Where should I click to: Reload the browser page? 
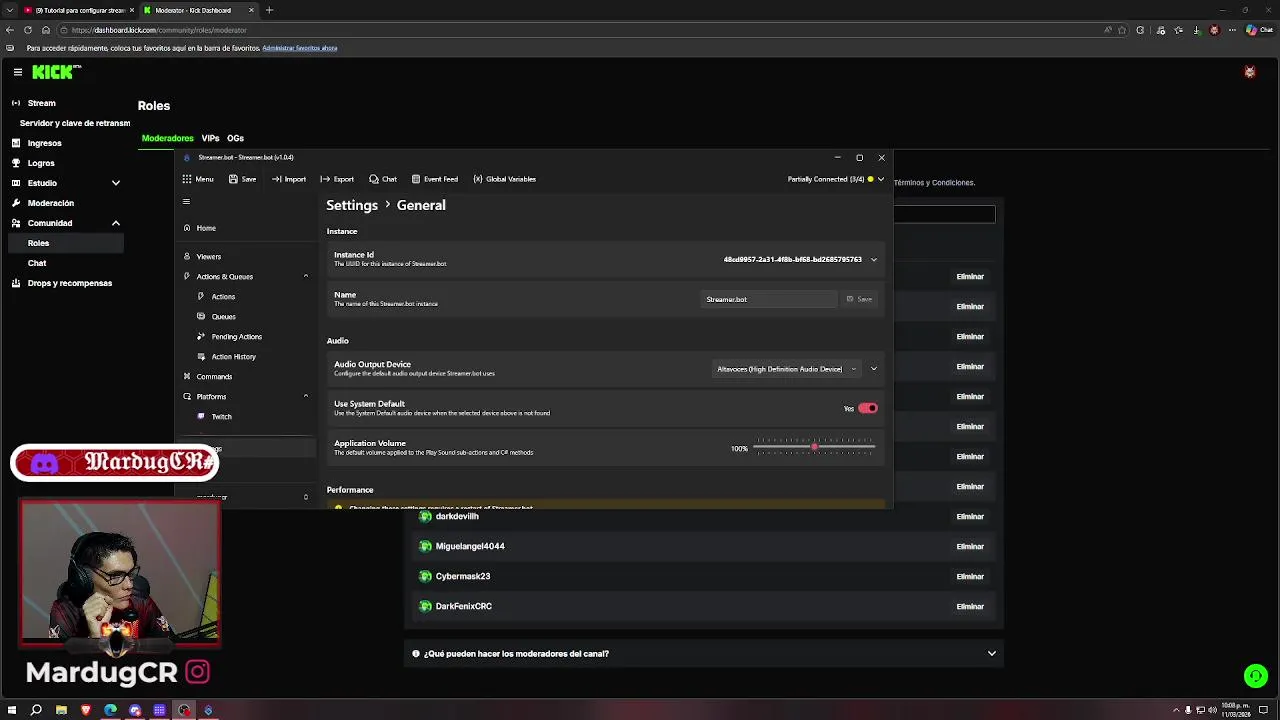28,30
